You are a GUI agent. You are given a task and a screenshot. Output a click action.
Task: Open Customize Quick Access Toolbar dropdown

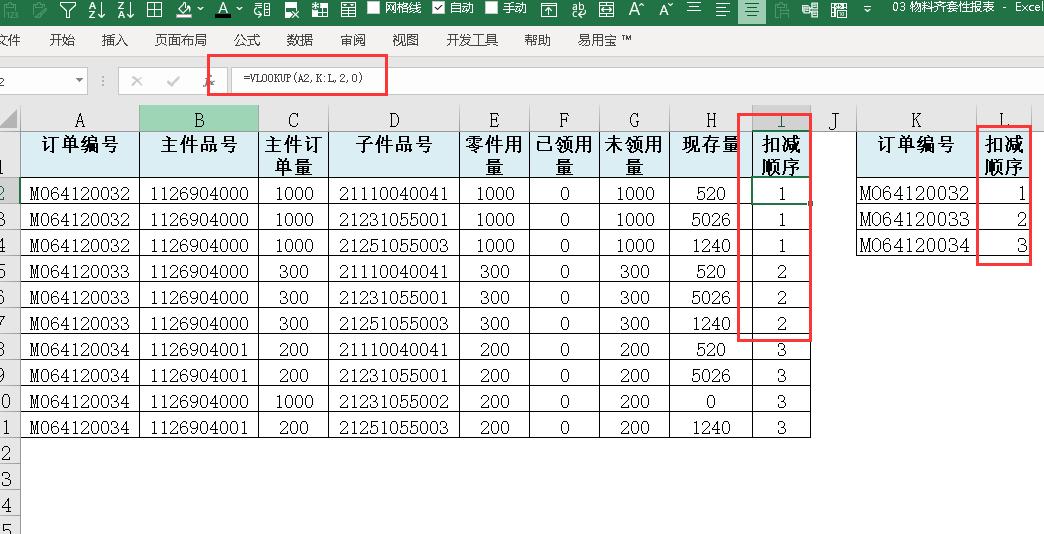868,9
